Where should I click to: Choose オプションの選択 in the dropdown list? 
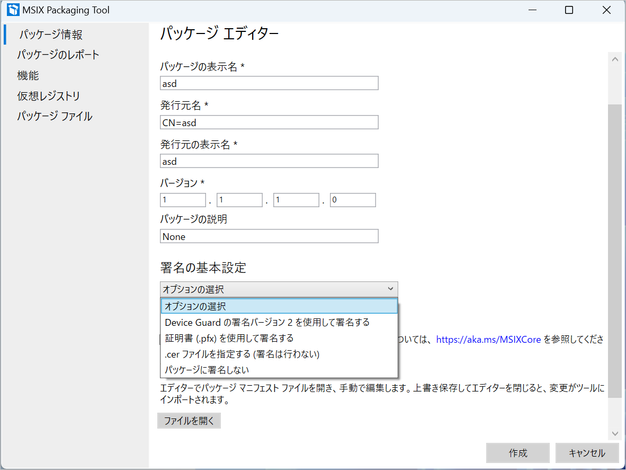[x=279, y=306]
